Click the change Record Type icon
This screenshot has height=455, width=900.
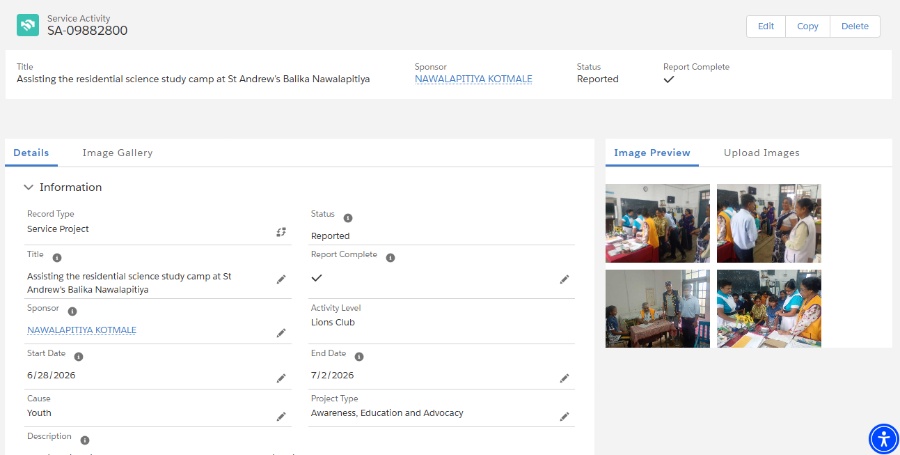tap(281, 232)
